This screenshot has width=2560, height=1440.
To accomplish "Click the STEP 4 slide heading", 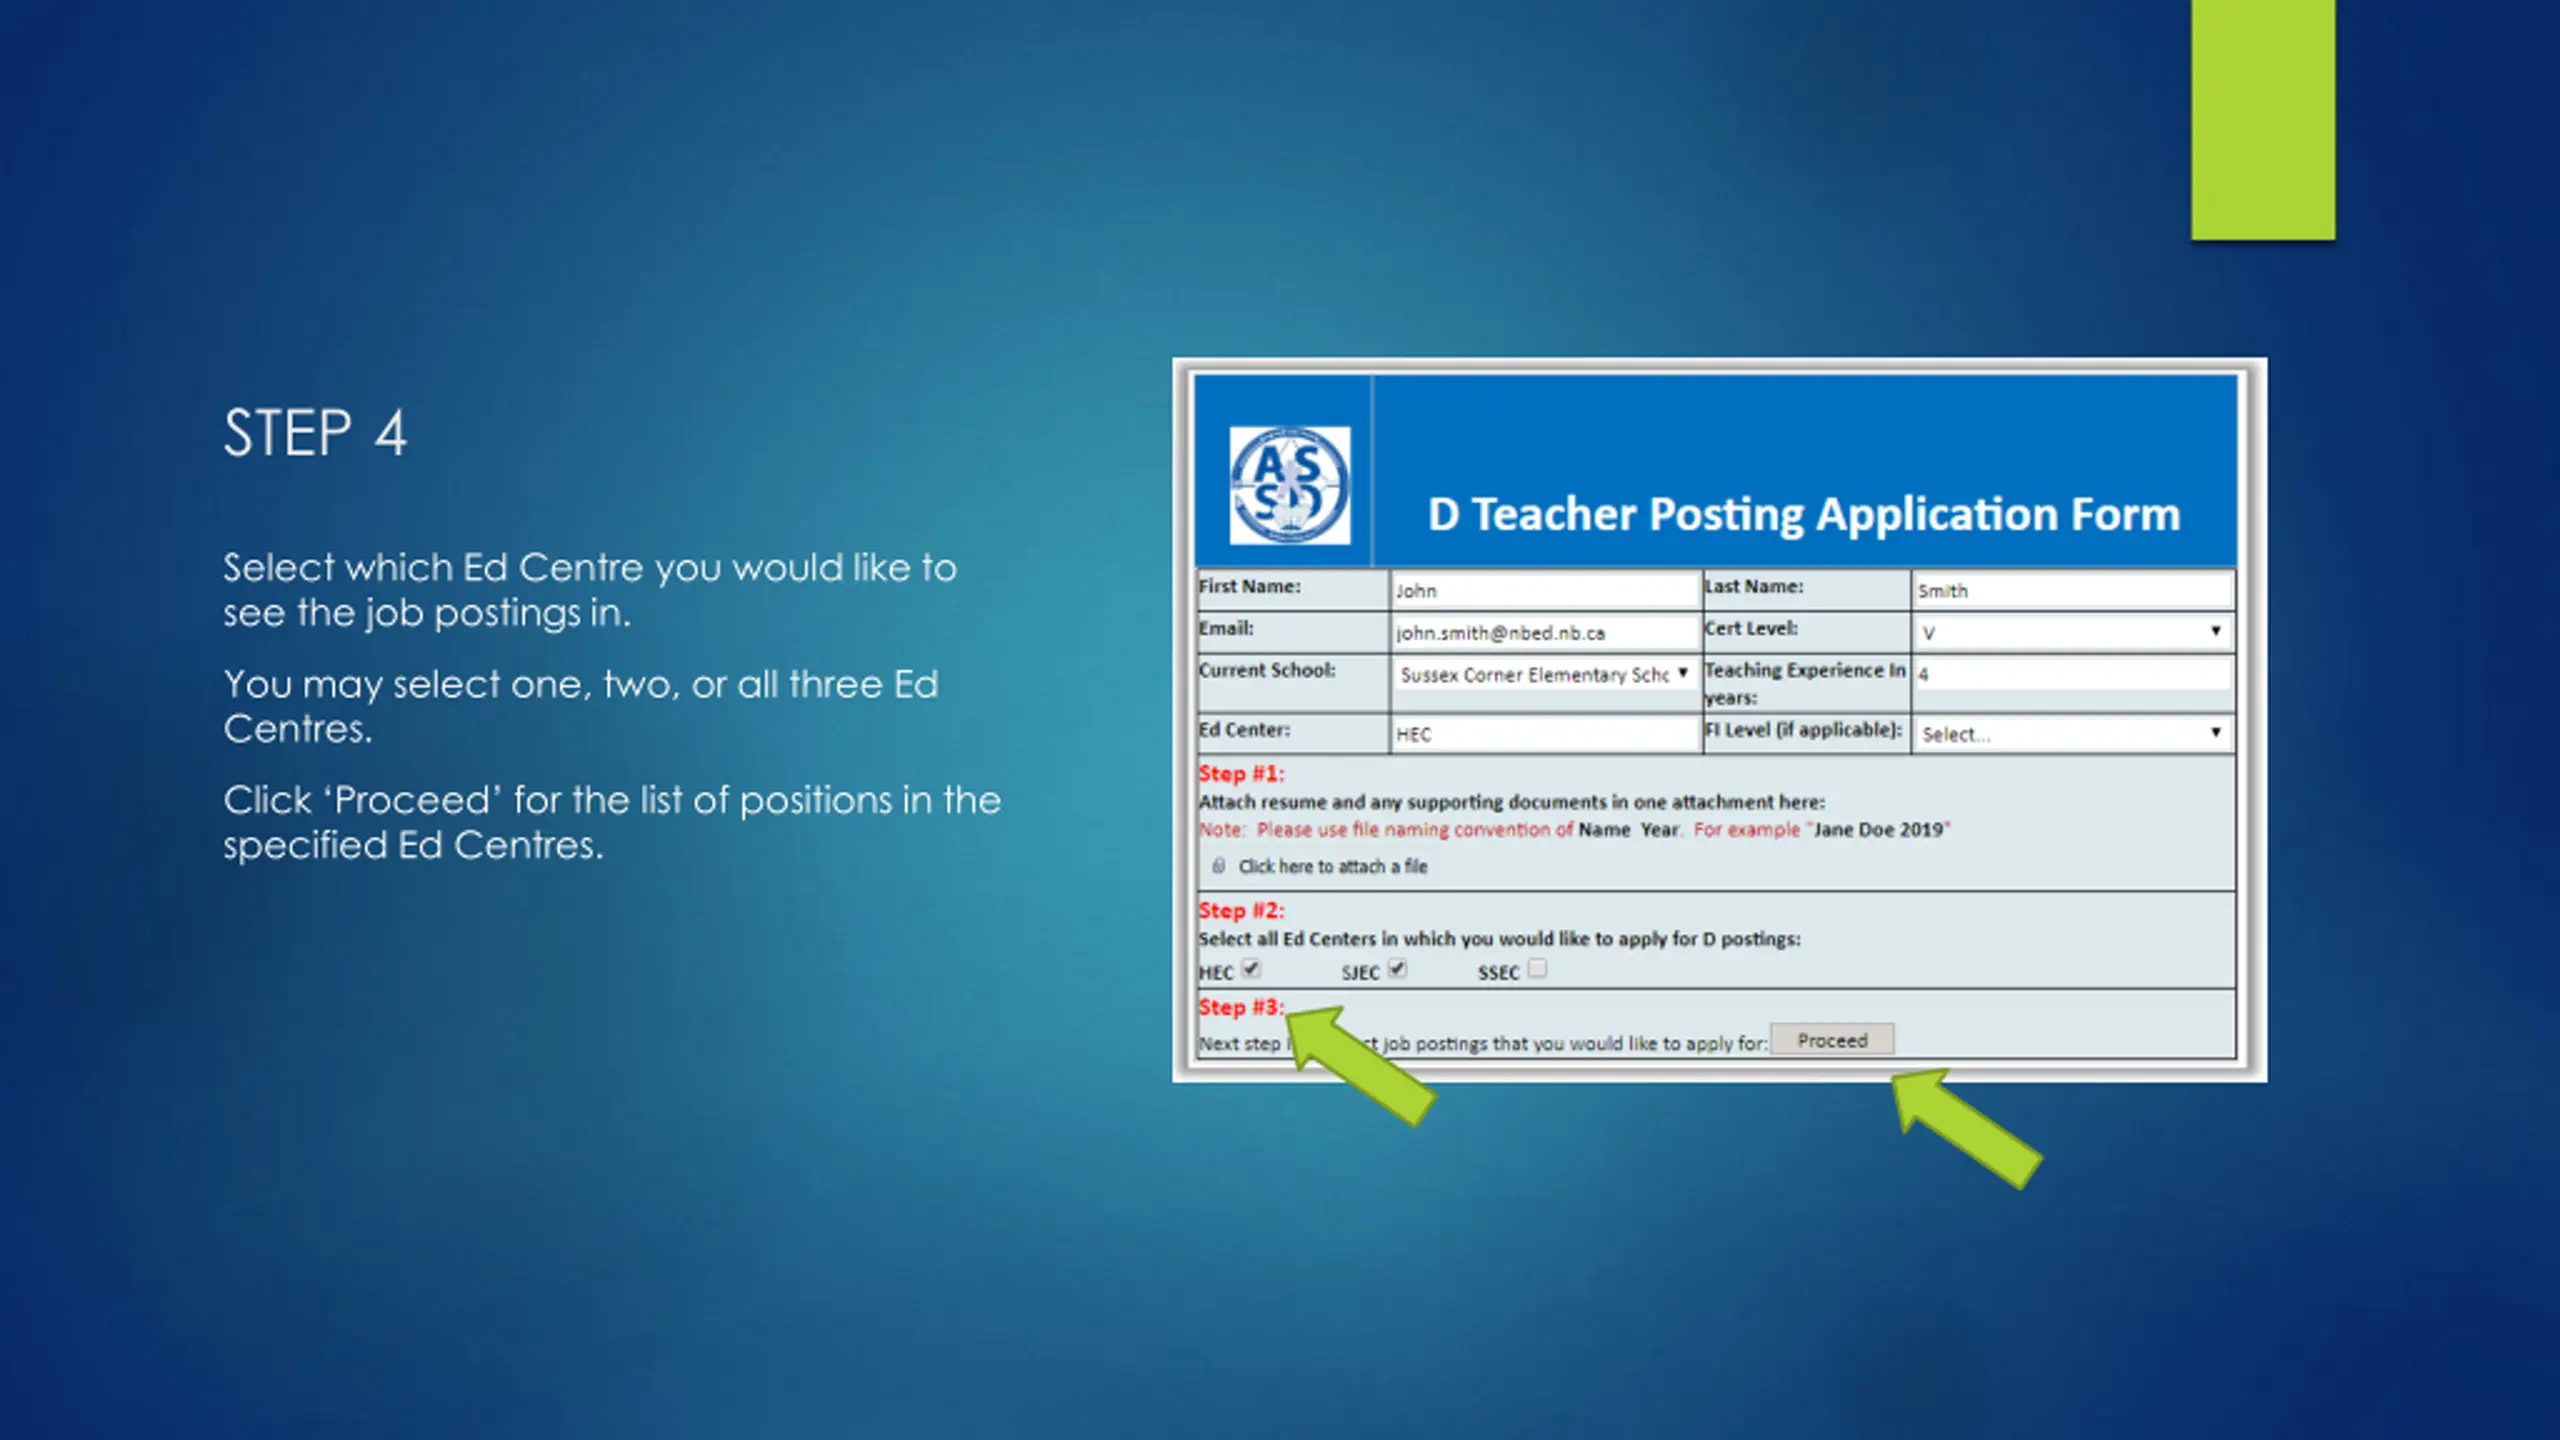I will (x=315, y=433).
